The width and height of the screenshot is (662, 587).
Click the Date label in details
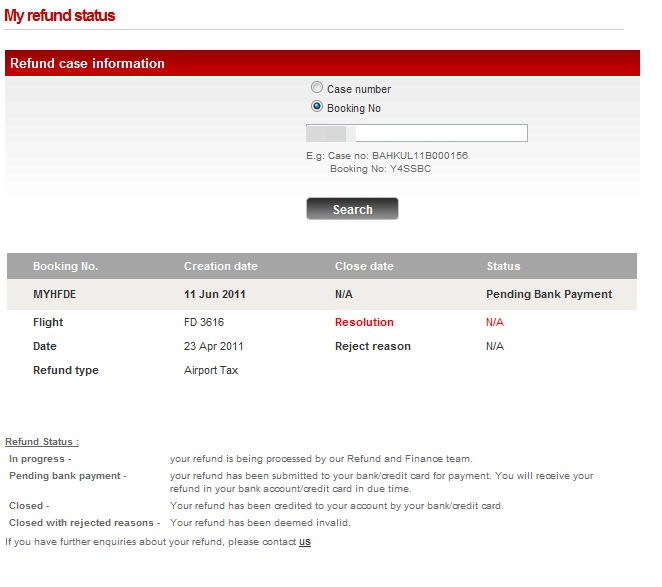pos(45,346)
